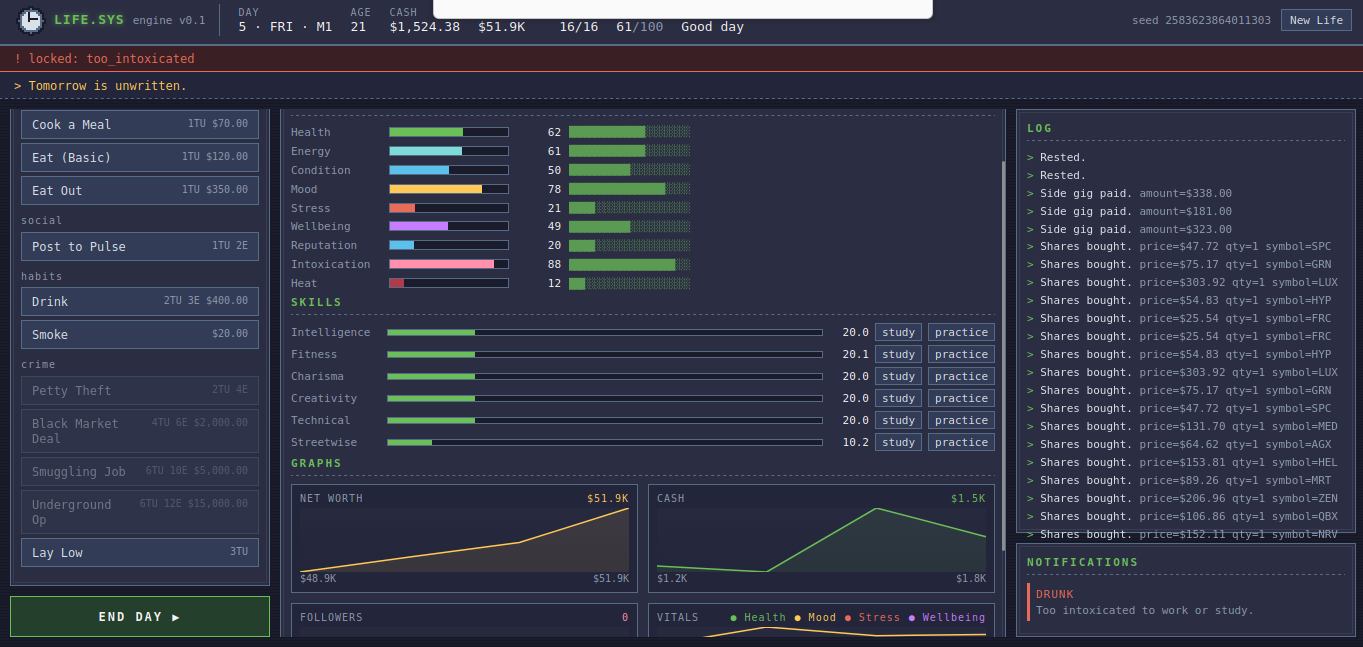Click study for Intelligence
1363x647 pixels.
click(x=898, y=332)
